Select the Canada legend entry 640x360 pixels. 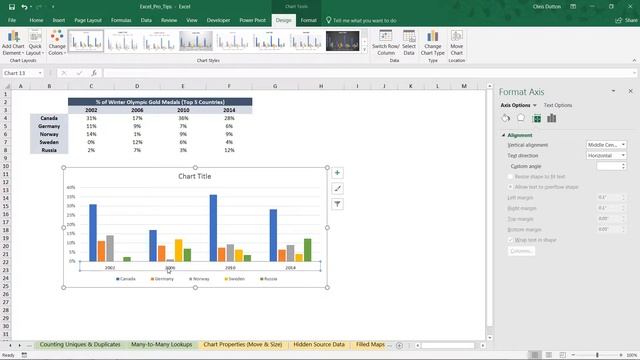coord(126,279)
